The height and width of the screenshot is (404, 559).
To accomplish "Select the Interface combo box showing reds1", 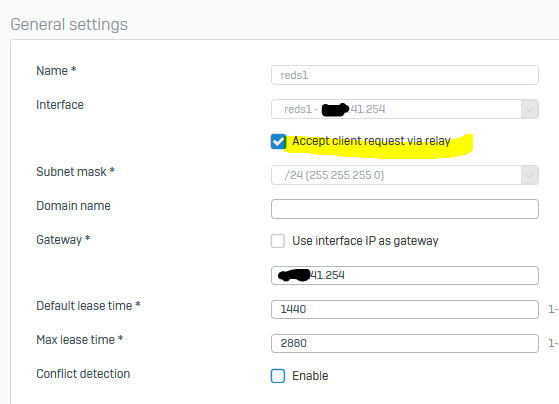I will (x=405, y=109).
